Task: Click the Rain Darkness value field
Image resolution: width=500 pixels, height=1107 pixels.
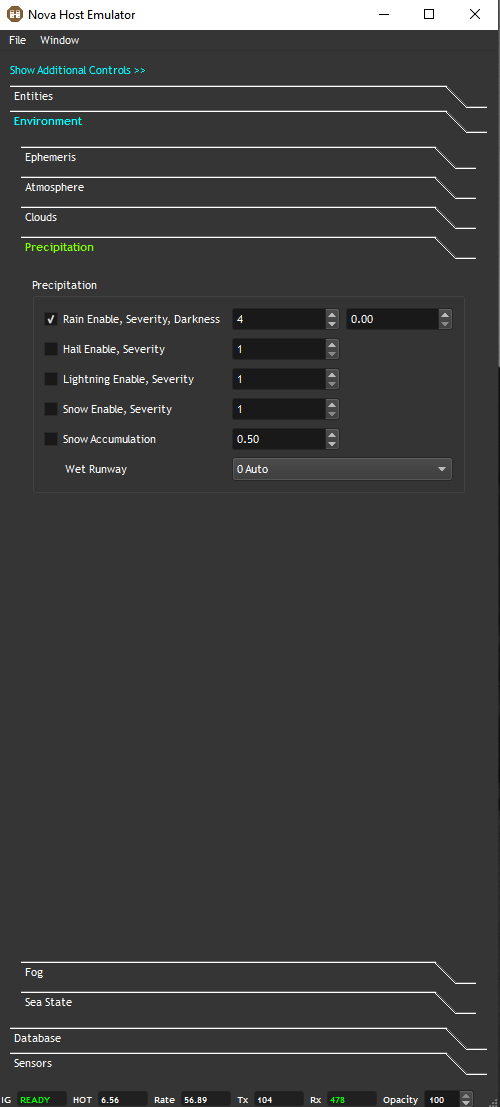Action: pos(392,319)
